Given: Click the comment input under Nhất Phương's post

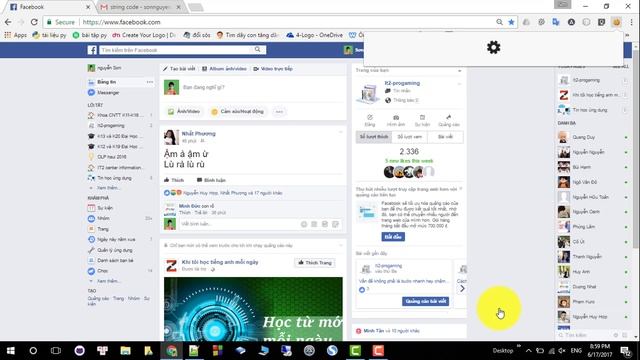Looking at the screenshot, I should pyautogui.click(x=239, y=224).
